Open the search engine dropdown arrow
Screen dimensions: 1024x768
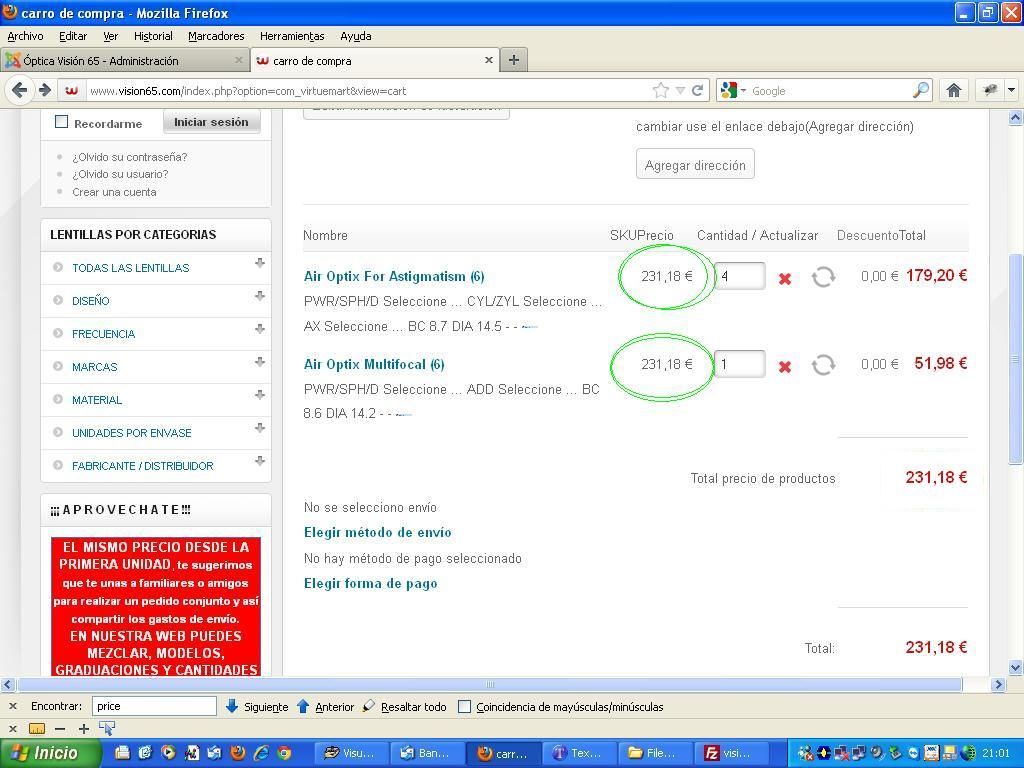point(743,91)
